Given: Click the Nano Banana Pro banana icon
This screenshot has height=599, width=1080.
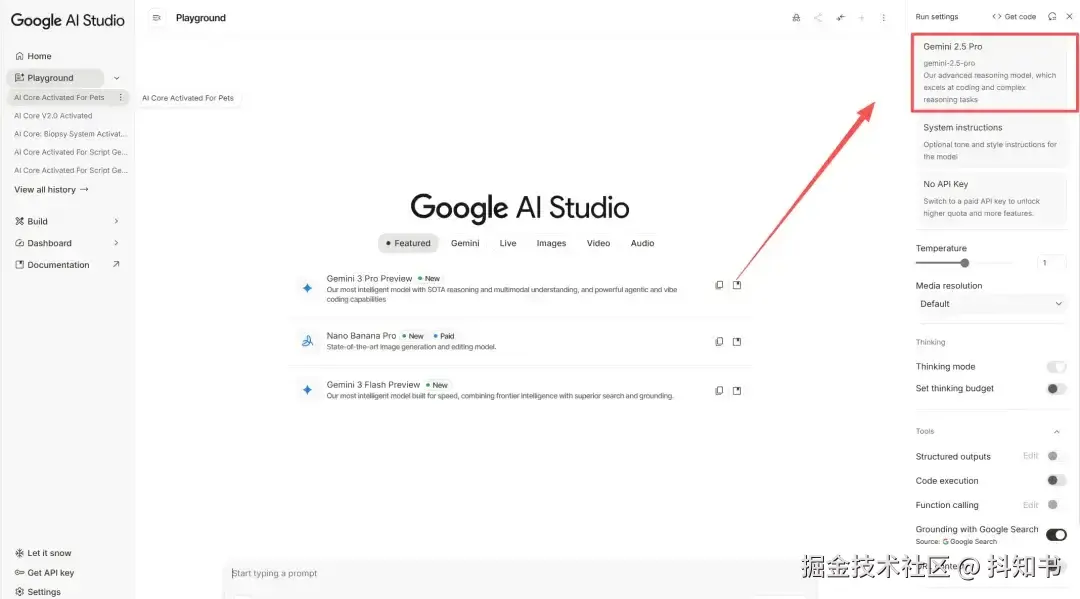Looking at the screenshot, I should (x=307, y=341).
